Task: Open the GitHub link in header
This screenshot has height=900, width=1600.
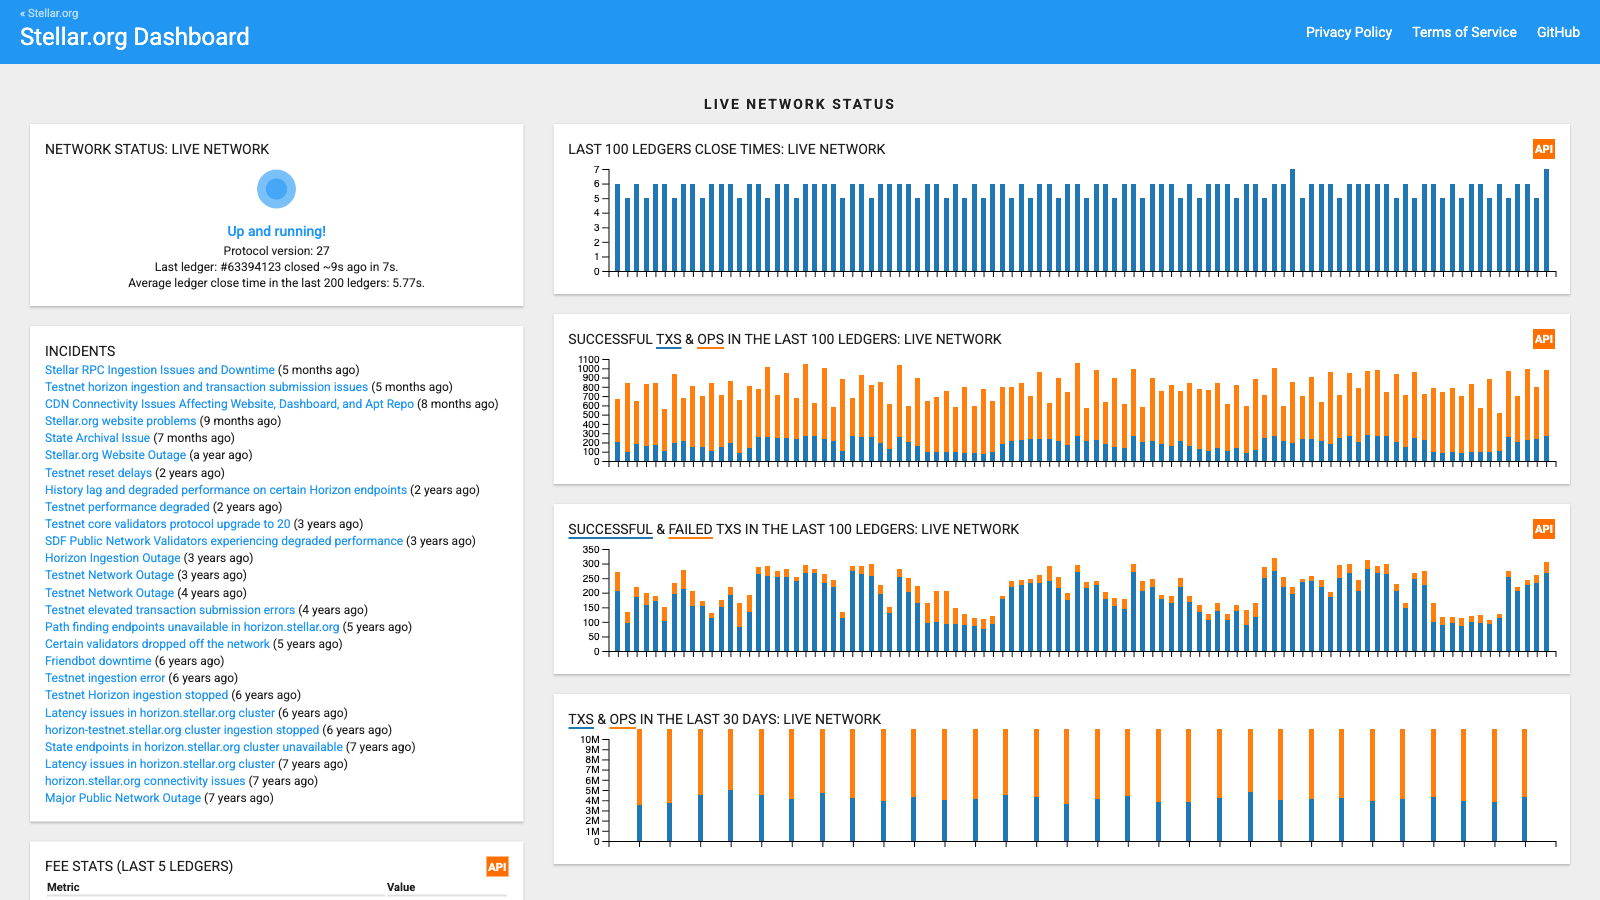Action: (x=1558, y=32)
